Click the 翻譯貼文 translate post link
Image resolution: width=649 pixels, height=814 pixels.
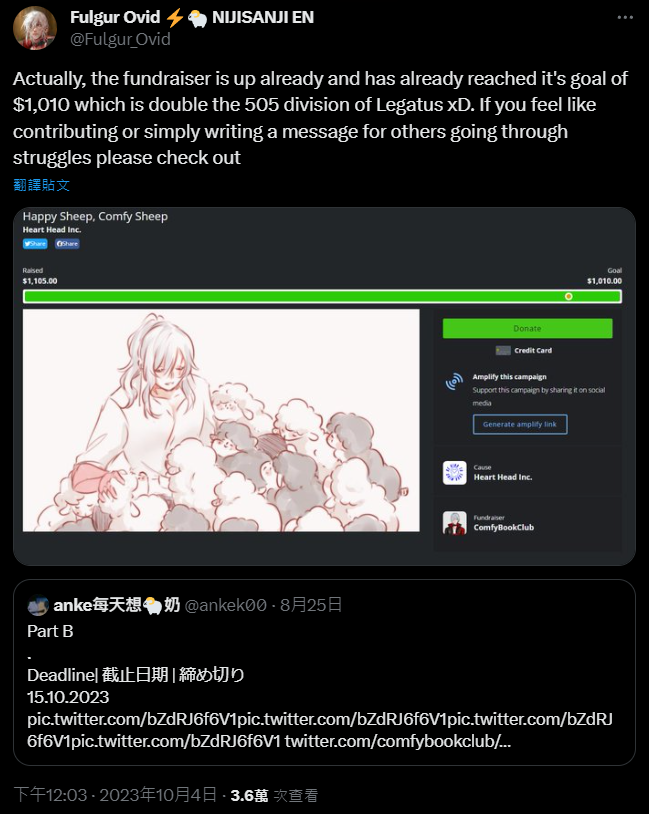coord(42,185)
